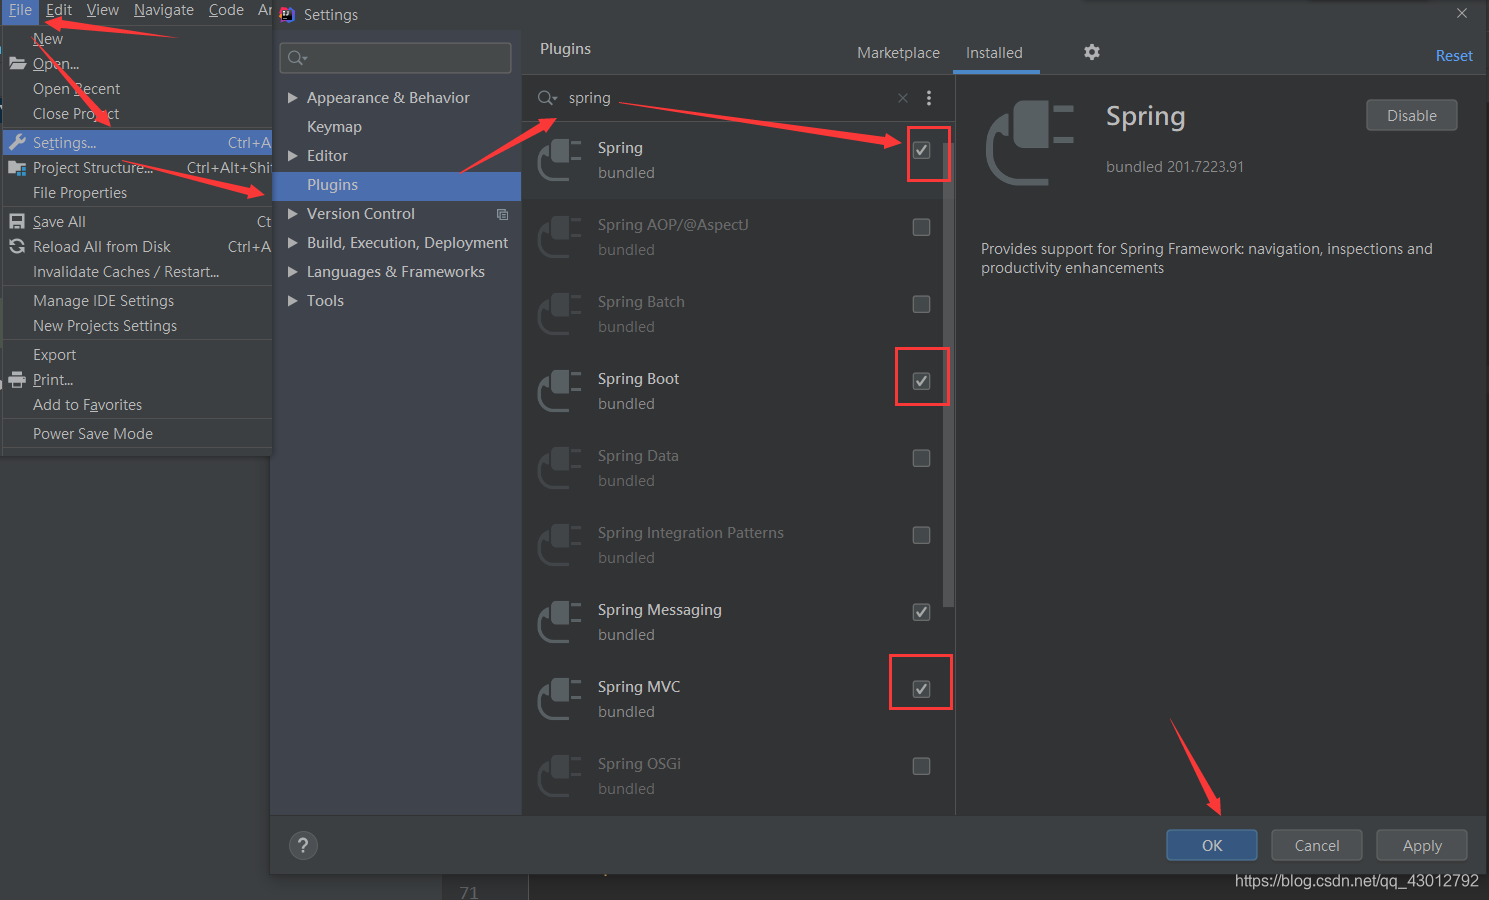Click the Spring Integration Patterns plugin icon

pyautogui.click(x=560, y=545)
